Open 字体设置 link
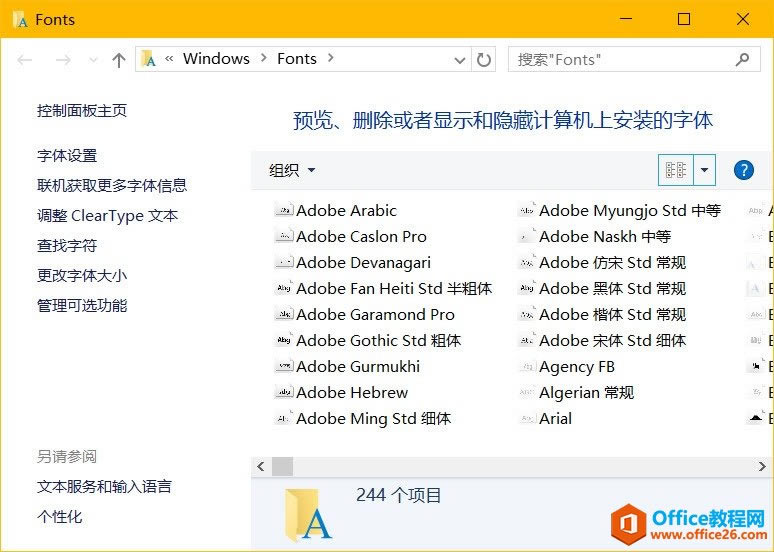The height and width of the screenshot is (552, 774). (x=67, y=156)
